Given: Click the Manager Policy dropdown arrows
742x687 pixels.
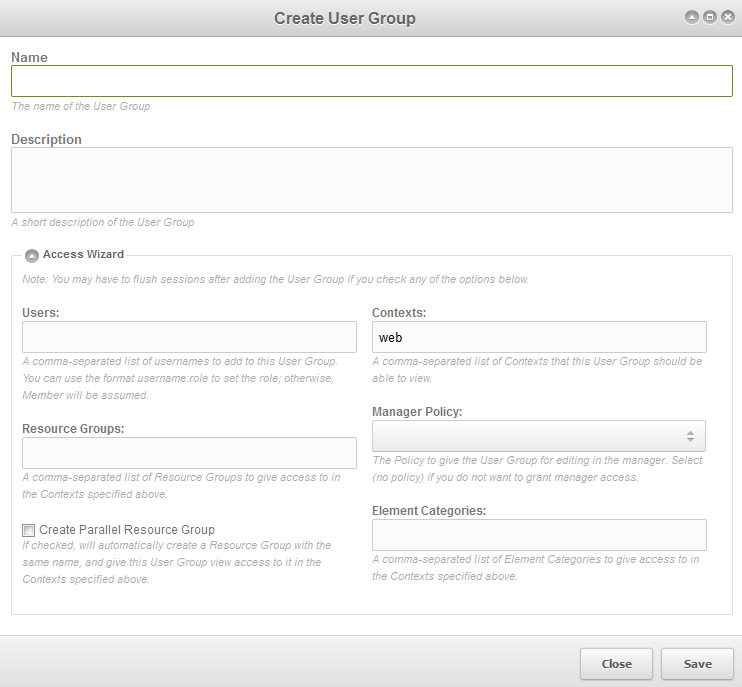Looking at the screenshot, I should coord(690,436).
